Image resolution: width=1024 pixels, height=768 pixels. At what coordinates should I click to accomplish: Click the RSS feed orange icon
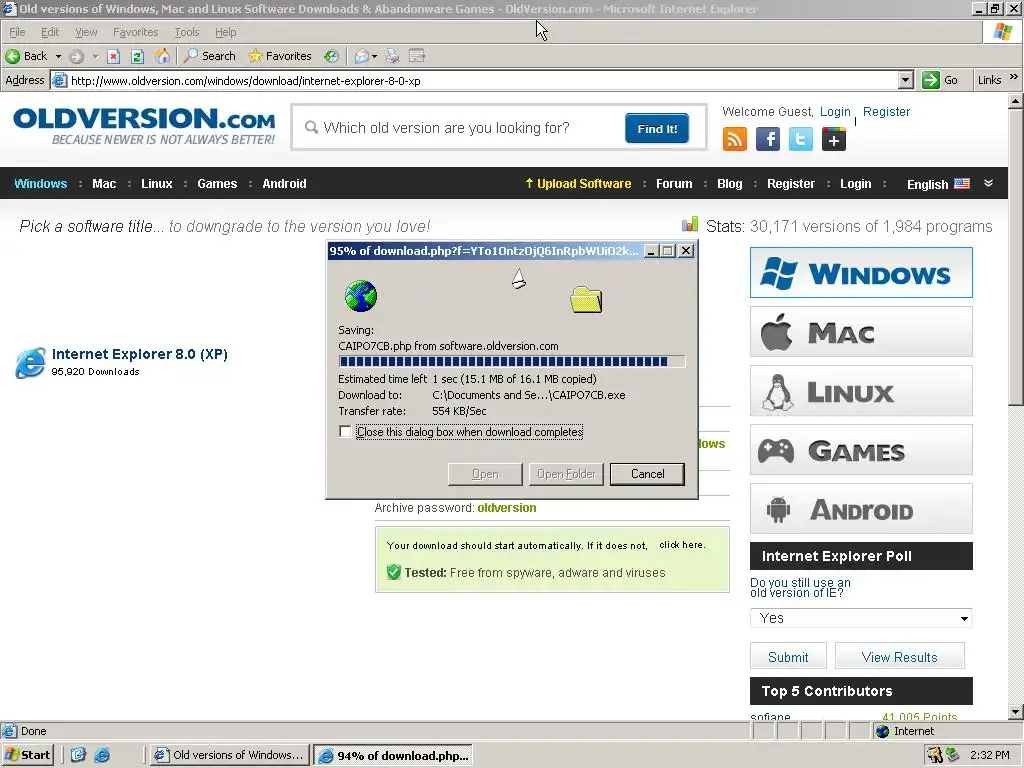[x=735, y=139]
